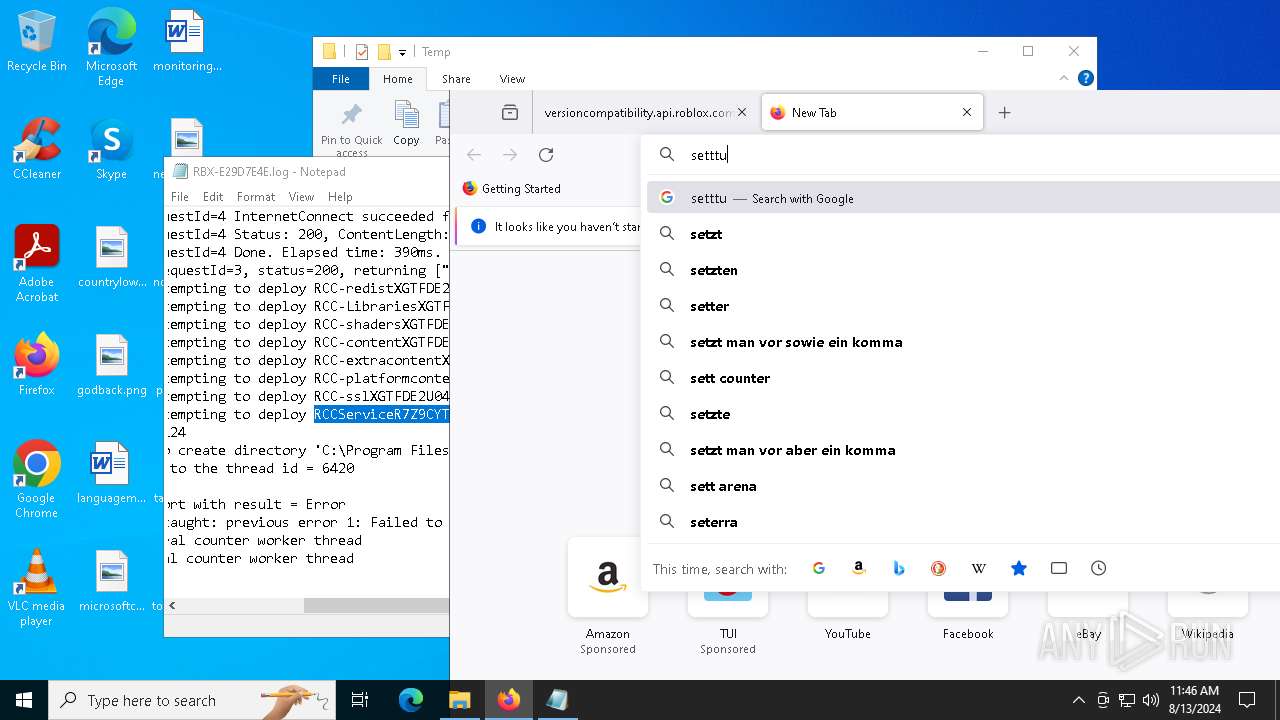Click Notepad horizontal scrollbar left arrow
1280x720 pixels.
click(x=172, y=605)
